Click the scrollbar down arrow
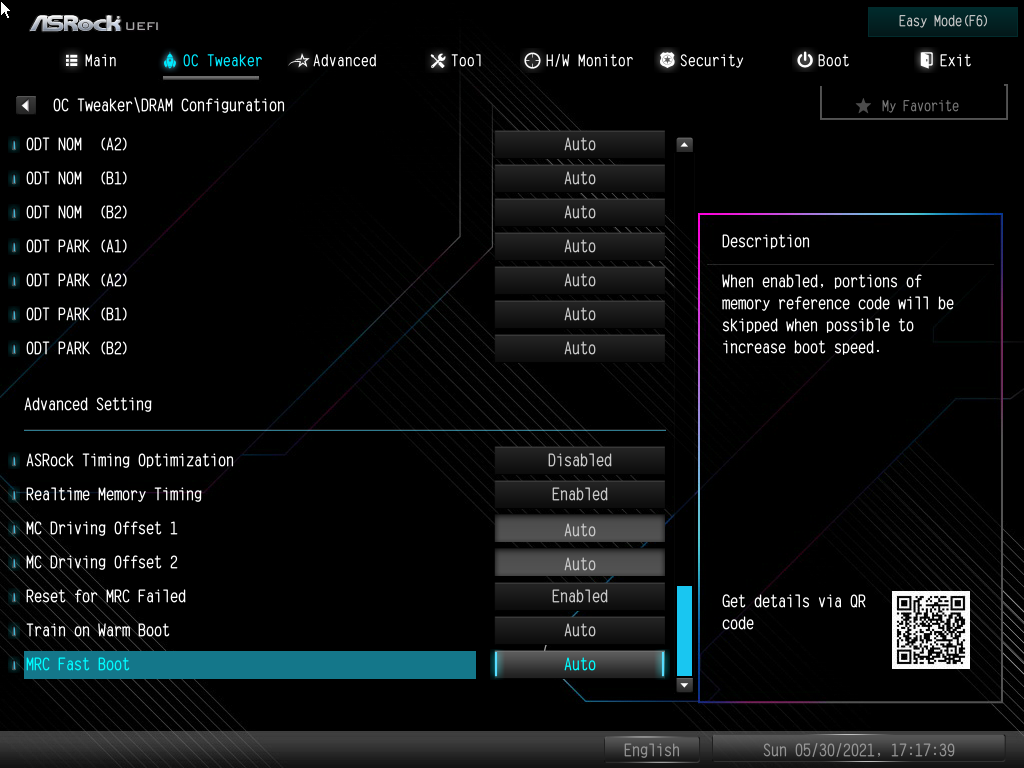 [683, 685]
